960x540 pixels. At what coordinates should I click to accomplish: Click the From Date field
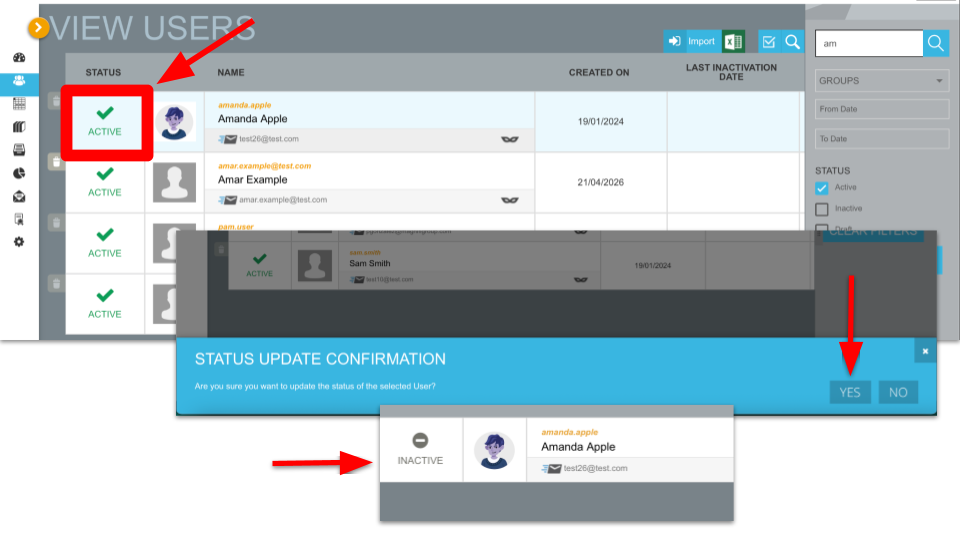[x=882, y=109]
